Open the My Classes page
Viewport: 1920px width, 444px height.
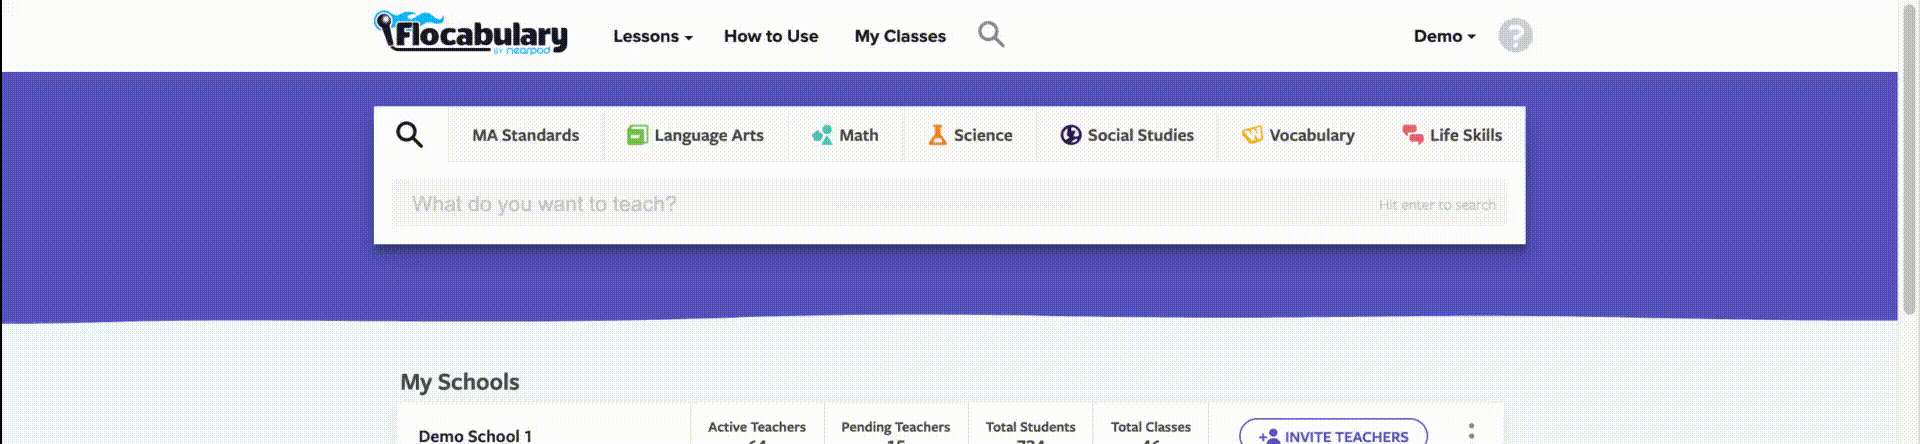tap(900, 37)
